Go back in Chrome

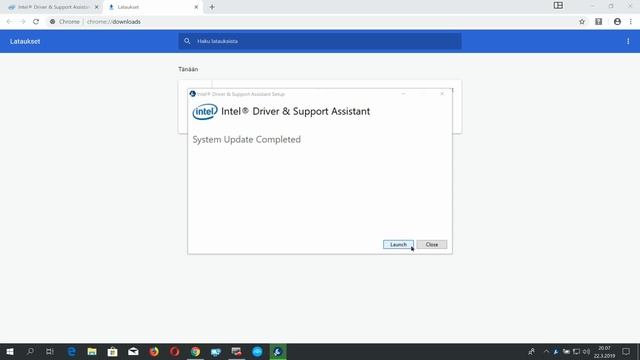(9, 22)
